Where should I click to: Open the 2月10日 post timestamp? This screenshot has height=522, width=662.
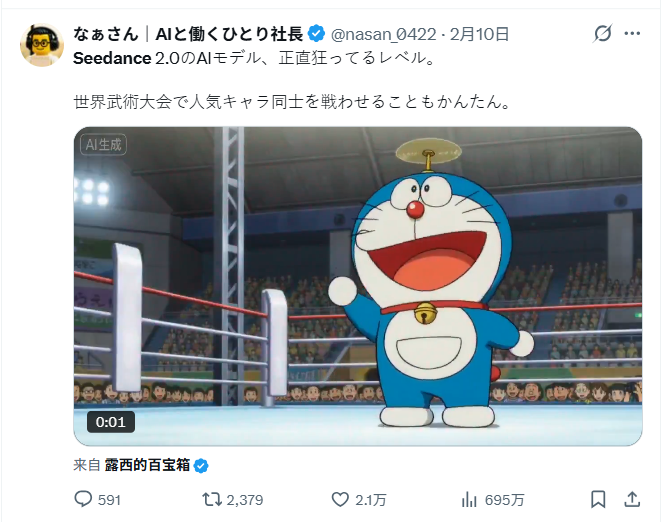(479, 34)
